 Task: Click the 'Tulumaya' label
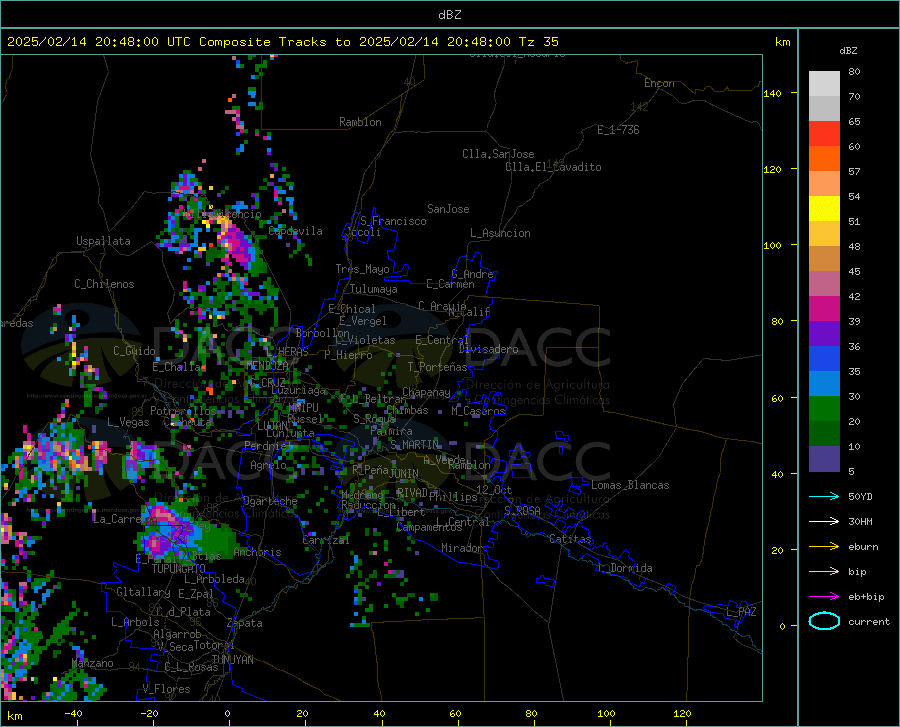(373, 289)
